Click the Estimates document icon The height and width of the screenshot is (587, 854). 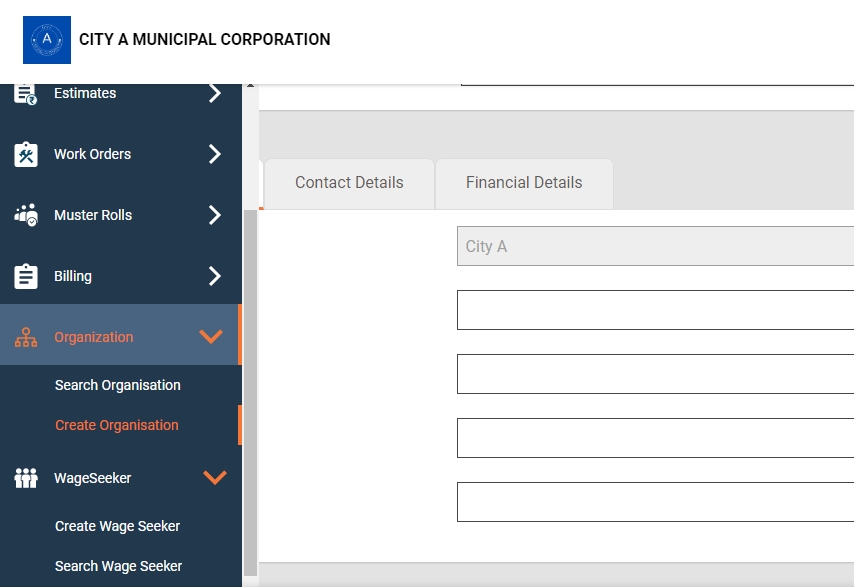coord(26,94)
